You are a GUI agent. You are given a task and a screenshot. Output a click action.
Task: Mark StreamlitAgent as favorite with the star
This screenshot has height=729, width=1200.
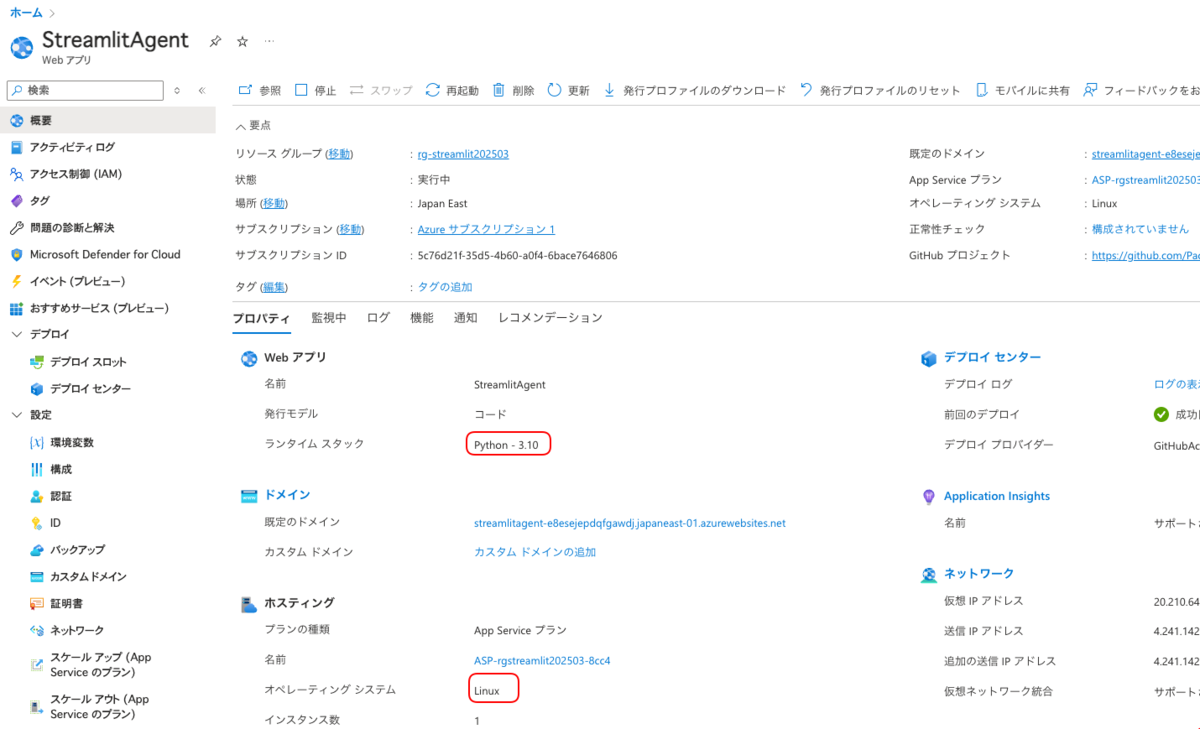[242, 41]
